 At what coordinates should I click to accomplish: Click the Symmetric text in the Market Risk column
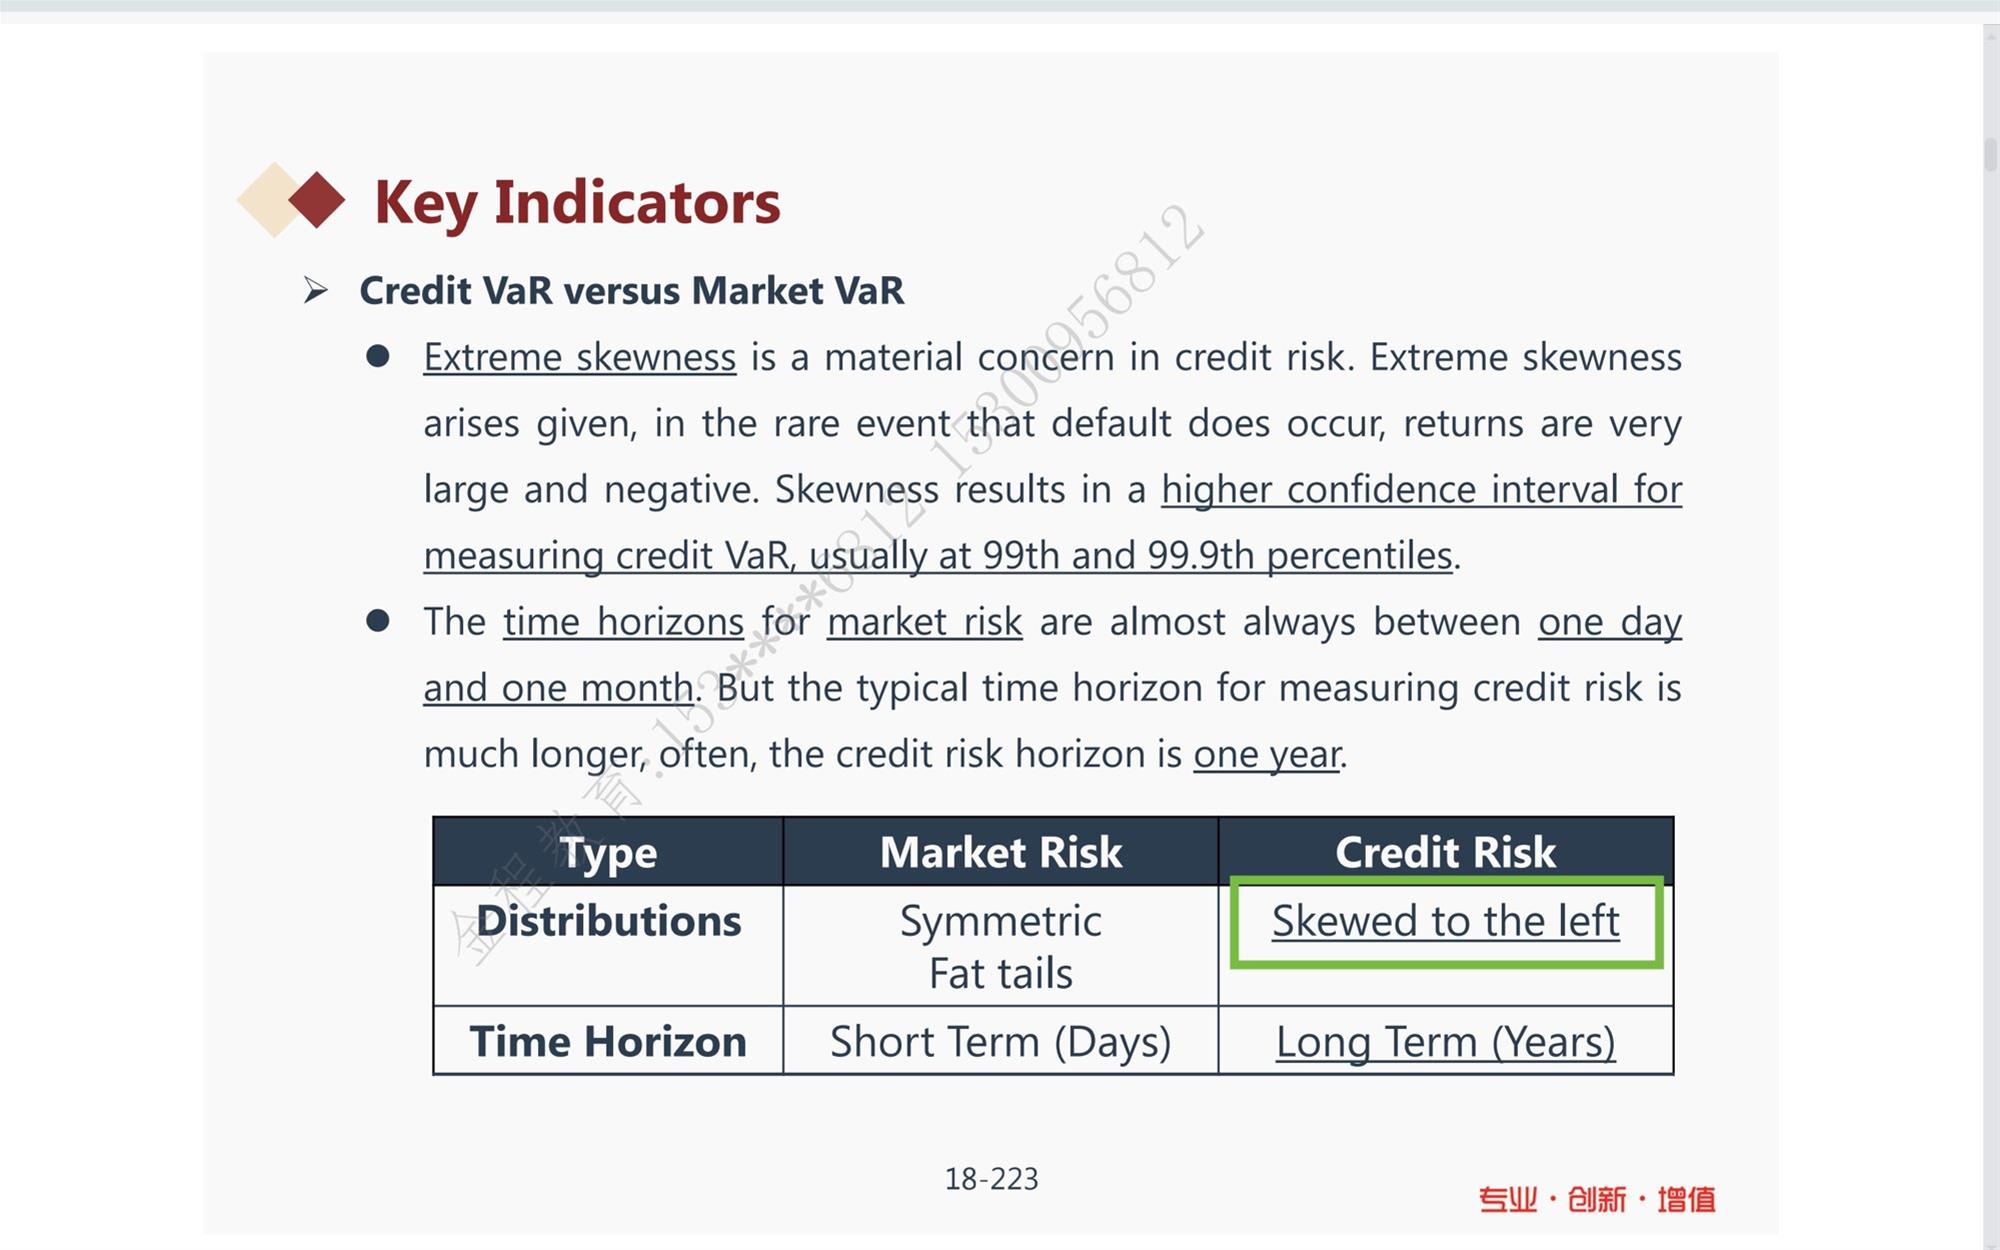click(x=1001, y=921)
